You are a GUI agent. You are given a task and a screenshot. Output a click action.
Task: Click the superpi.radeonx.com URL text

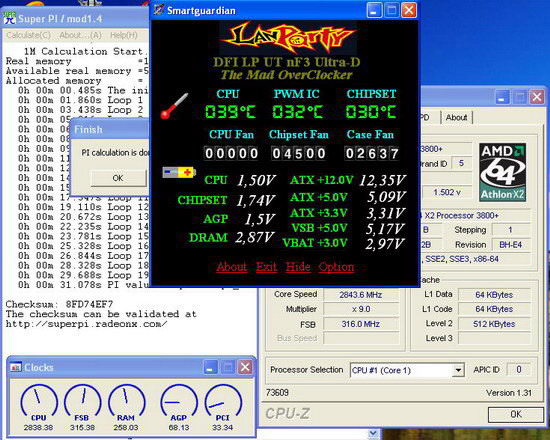click(86, 324)
